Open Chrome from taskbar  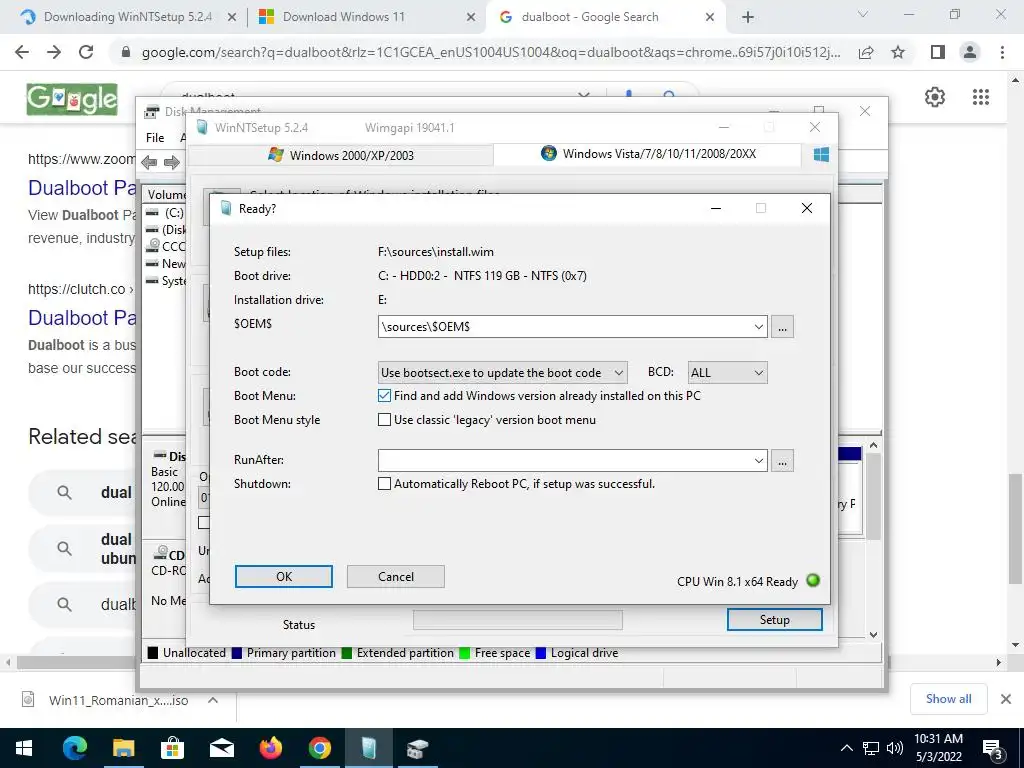point(319,748)
